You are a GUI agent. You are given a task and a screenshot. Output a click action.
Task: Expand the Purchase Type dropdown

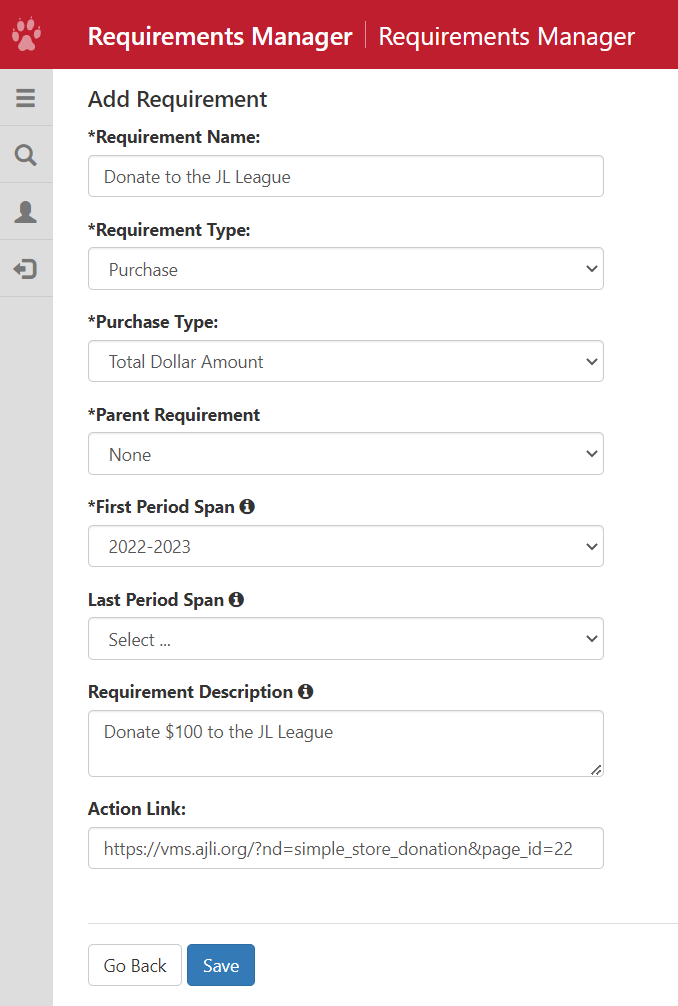click(345, 361)
